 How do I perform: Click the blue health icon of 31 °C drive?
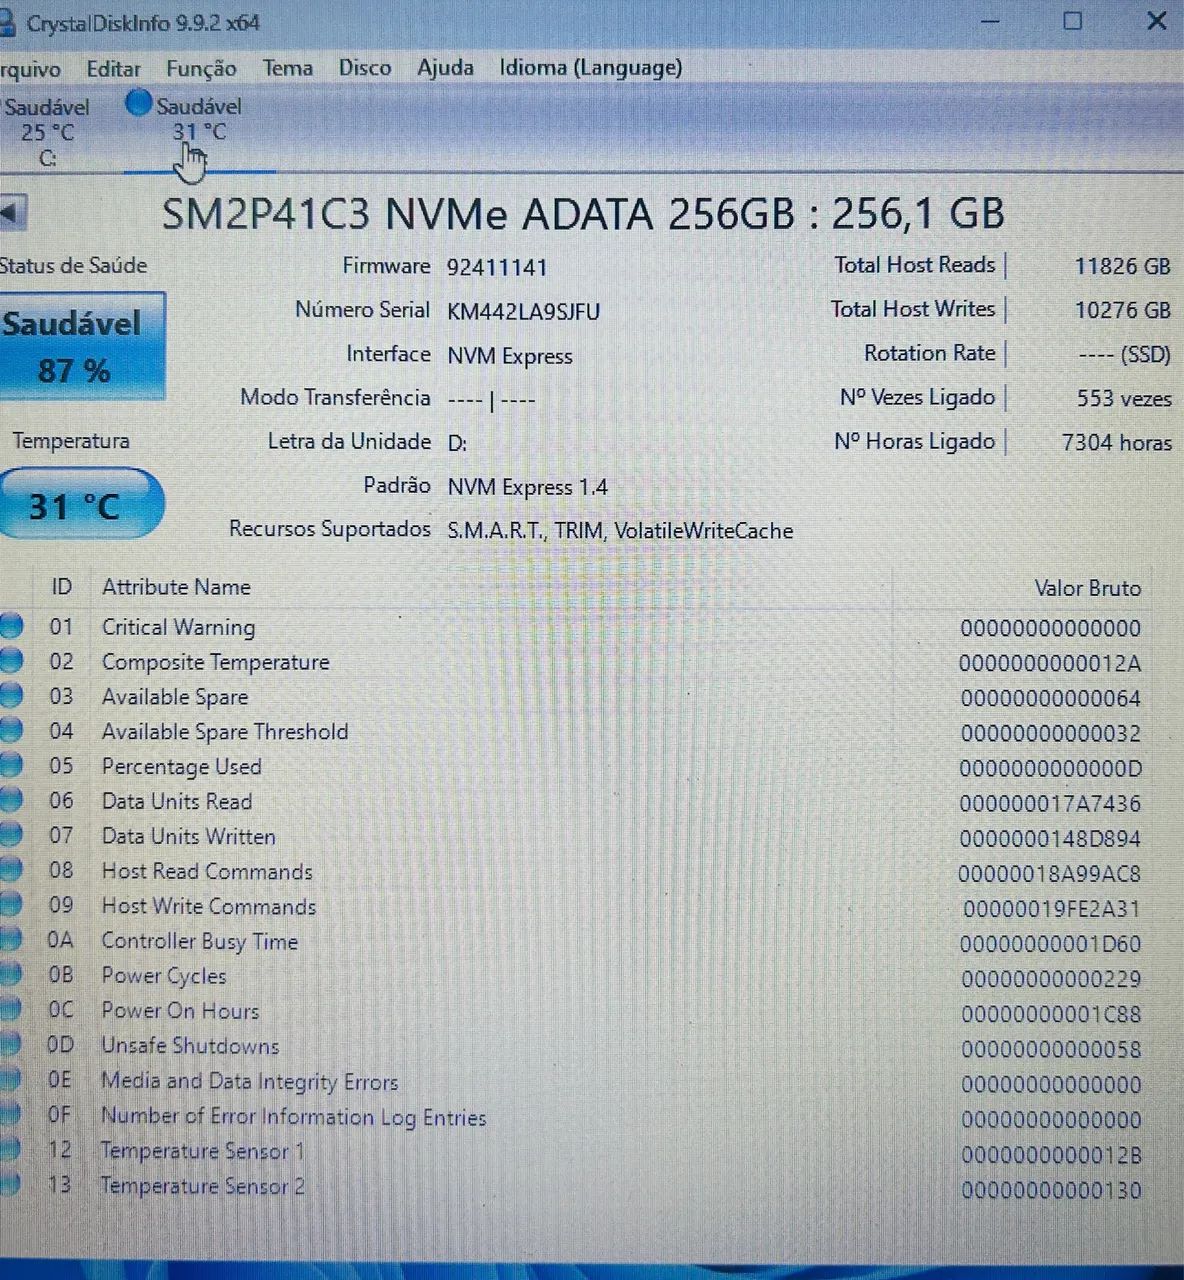tap(139, 104)
